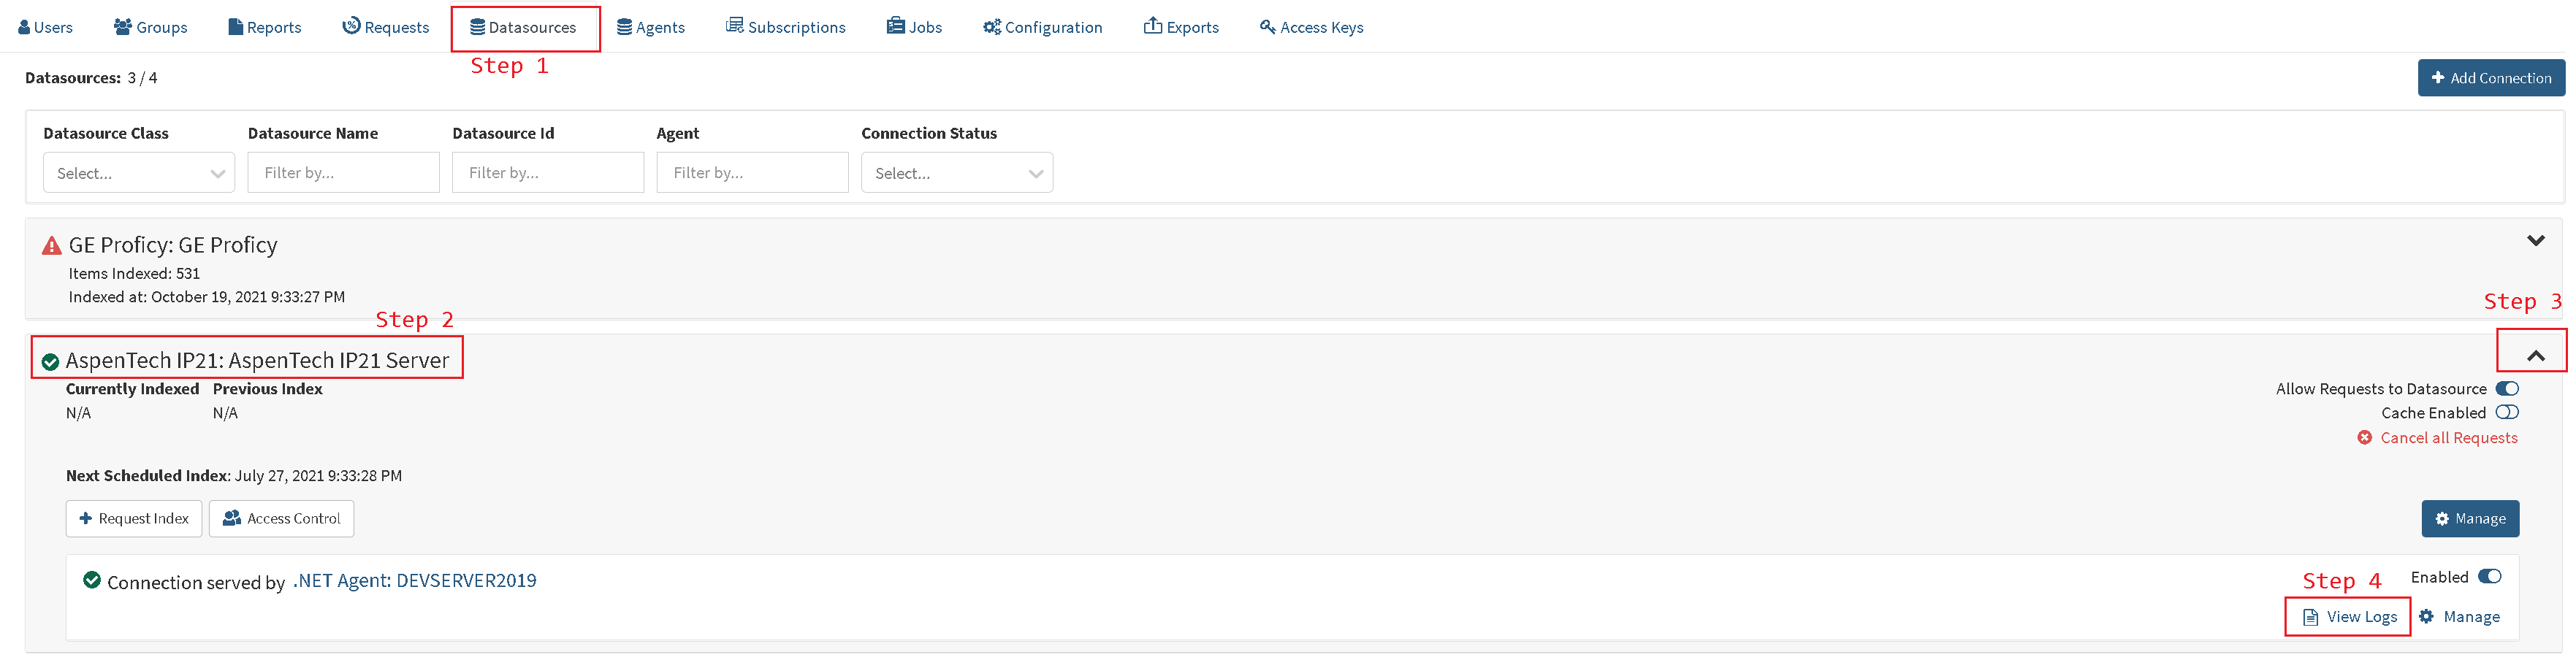This screenshot has width=2576, height=660.
Task: Go to the Exports tab
Action: (x=1181, y=27)
